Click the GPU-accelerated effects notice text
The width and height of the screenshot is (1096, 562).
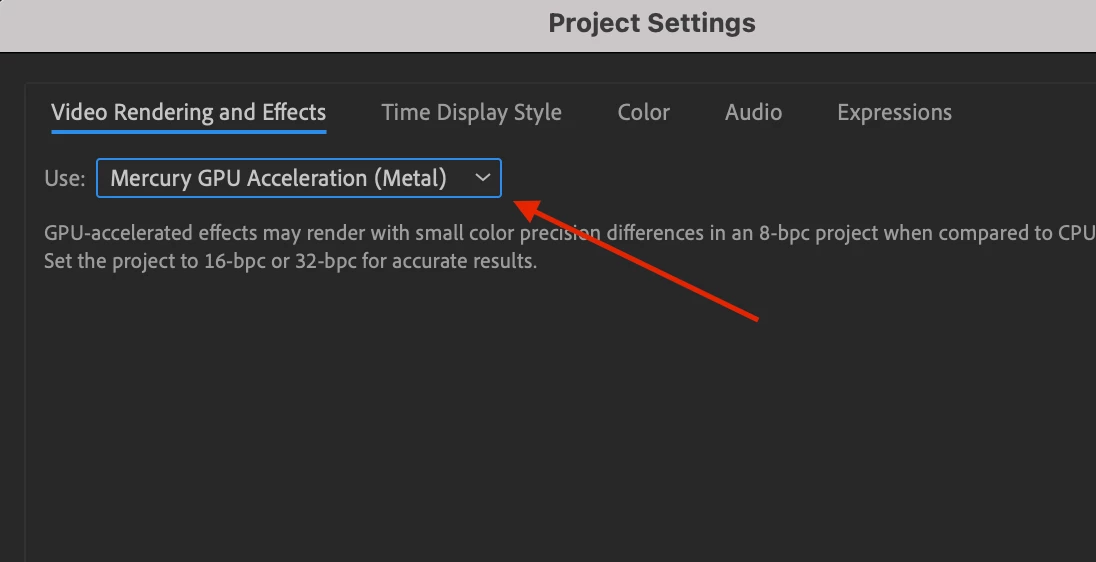tap(300, 234)
